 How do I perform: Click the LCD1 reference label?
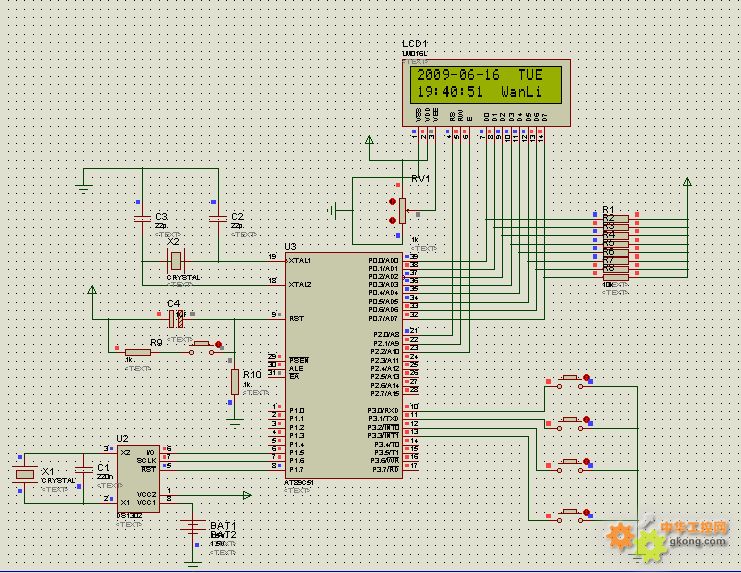coord(415,44)
